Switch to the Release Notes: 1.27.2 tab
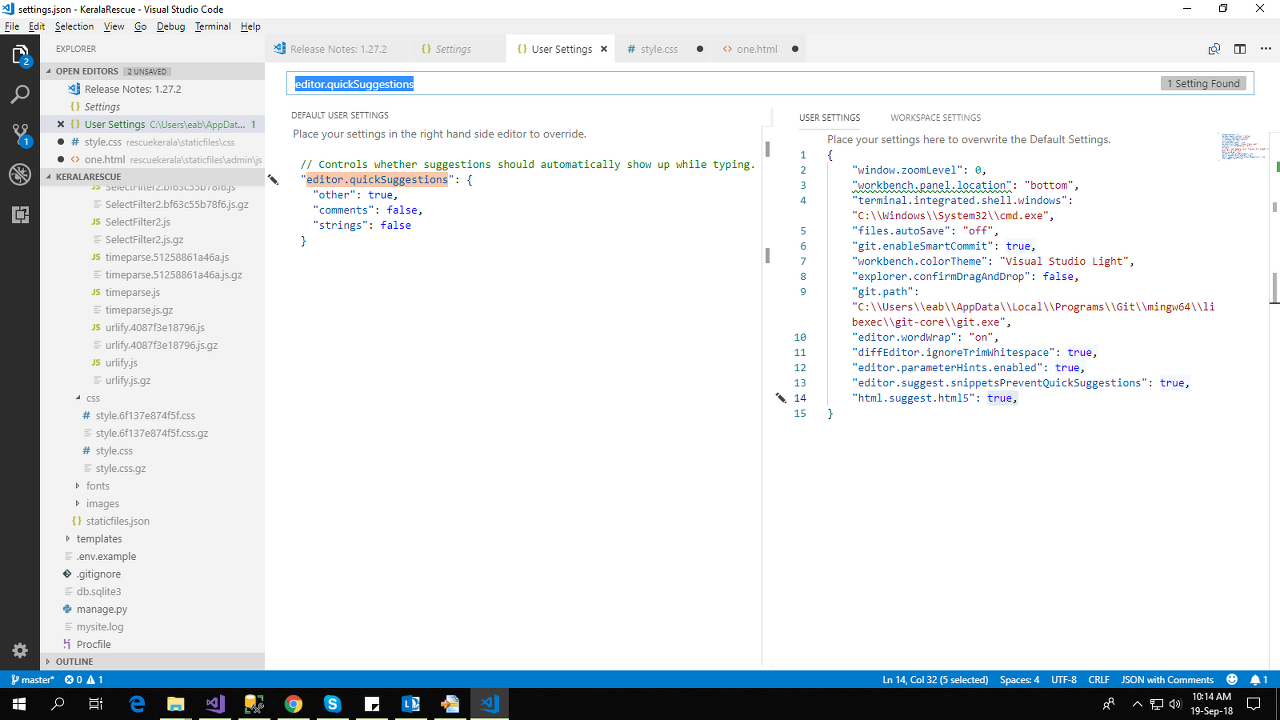Image resolution: width=1280 pixels, height=720 pixels. click(337, 49)
